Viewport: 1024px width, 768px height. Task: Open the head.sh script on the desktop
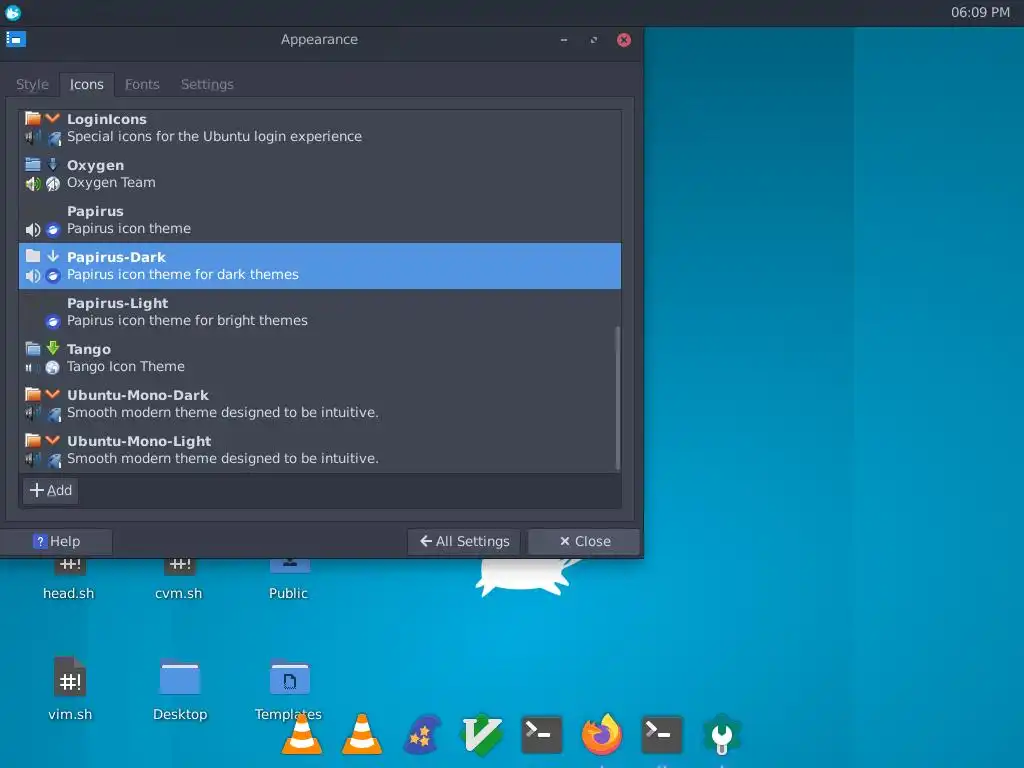(69, 578)
